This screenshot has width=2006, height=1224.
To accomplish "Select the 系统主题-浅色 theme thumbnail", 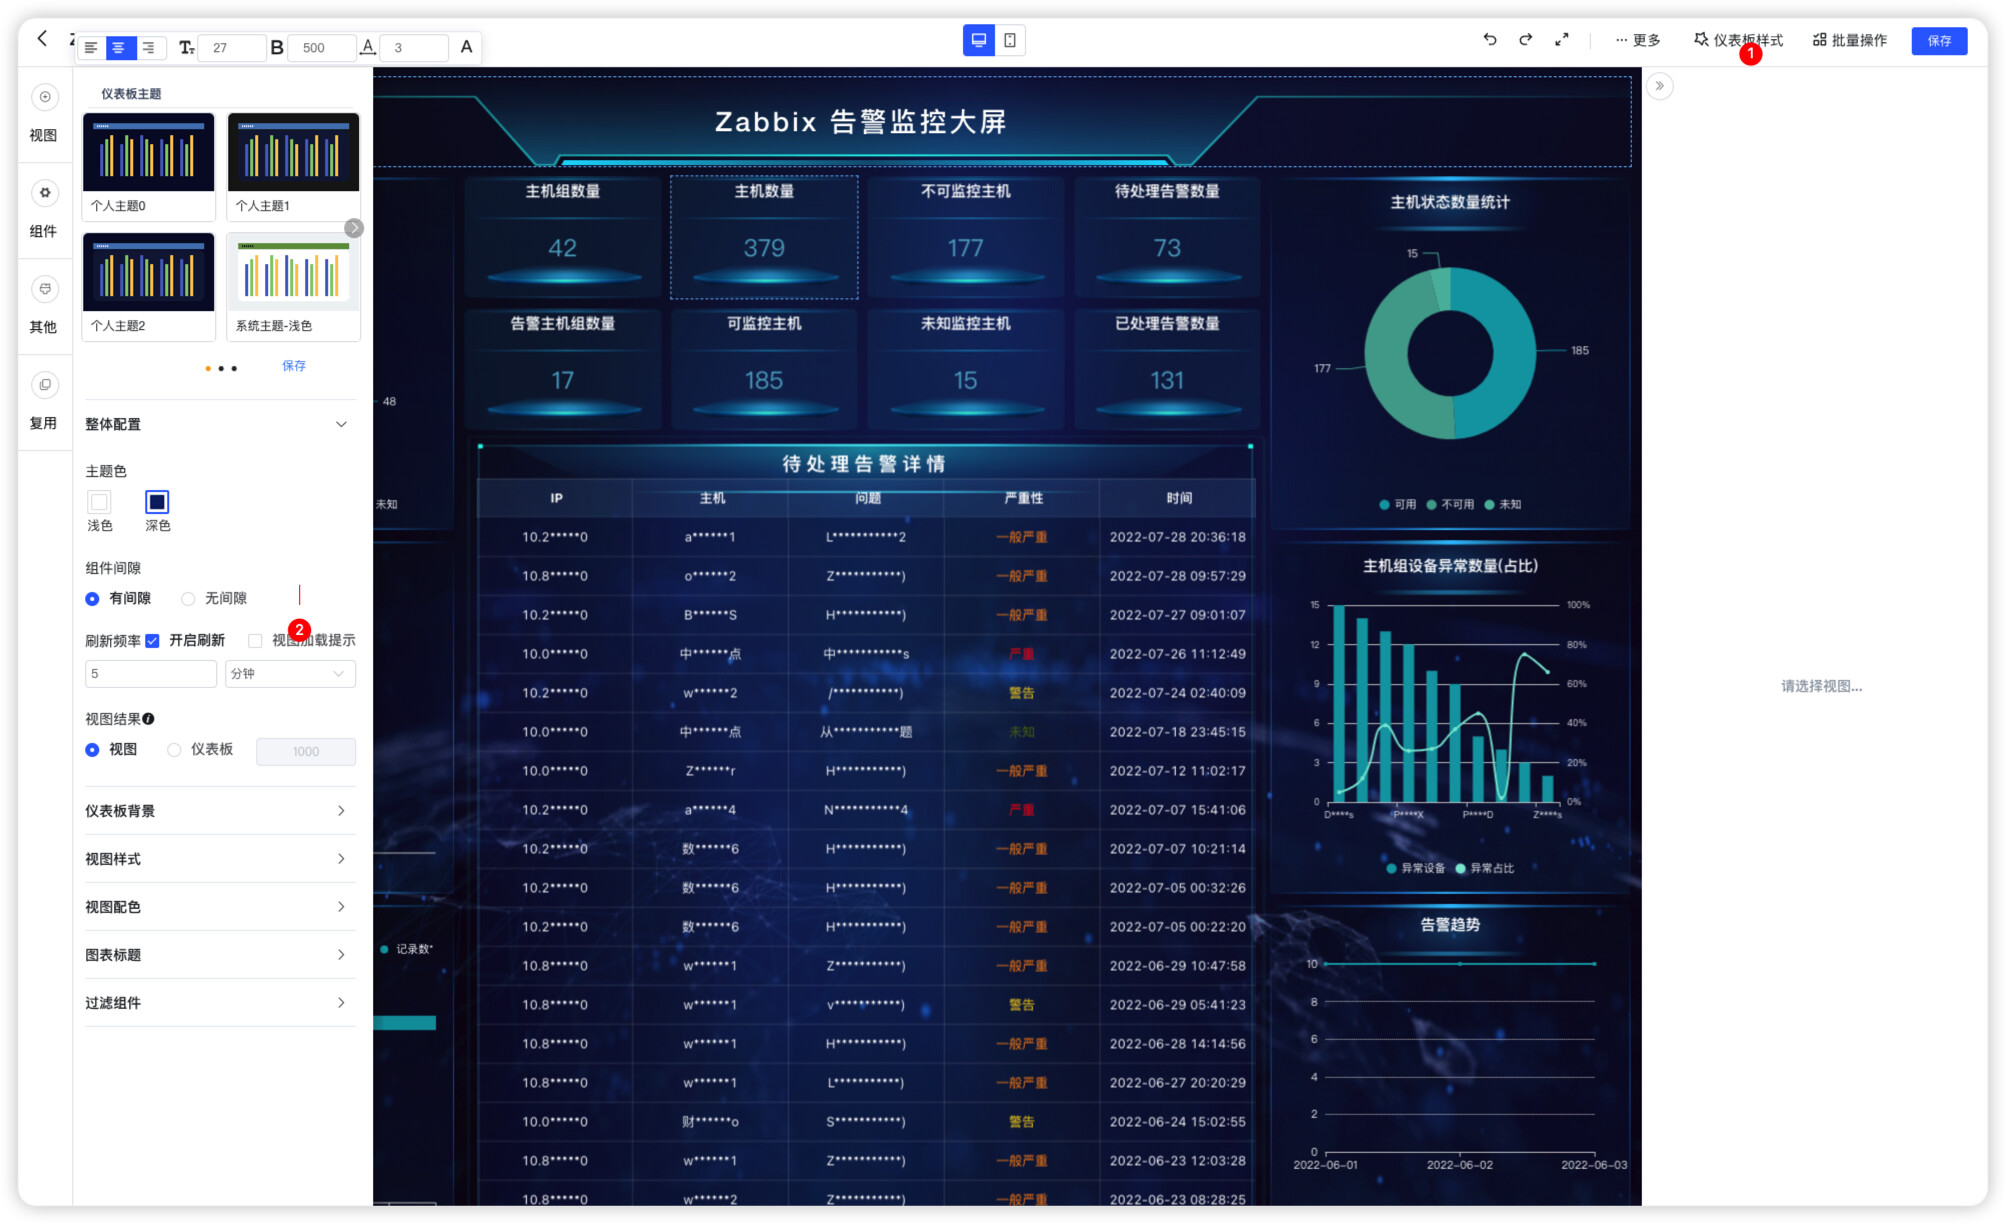I will (x=293, y=287).
